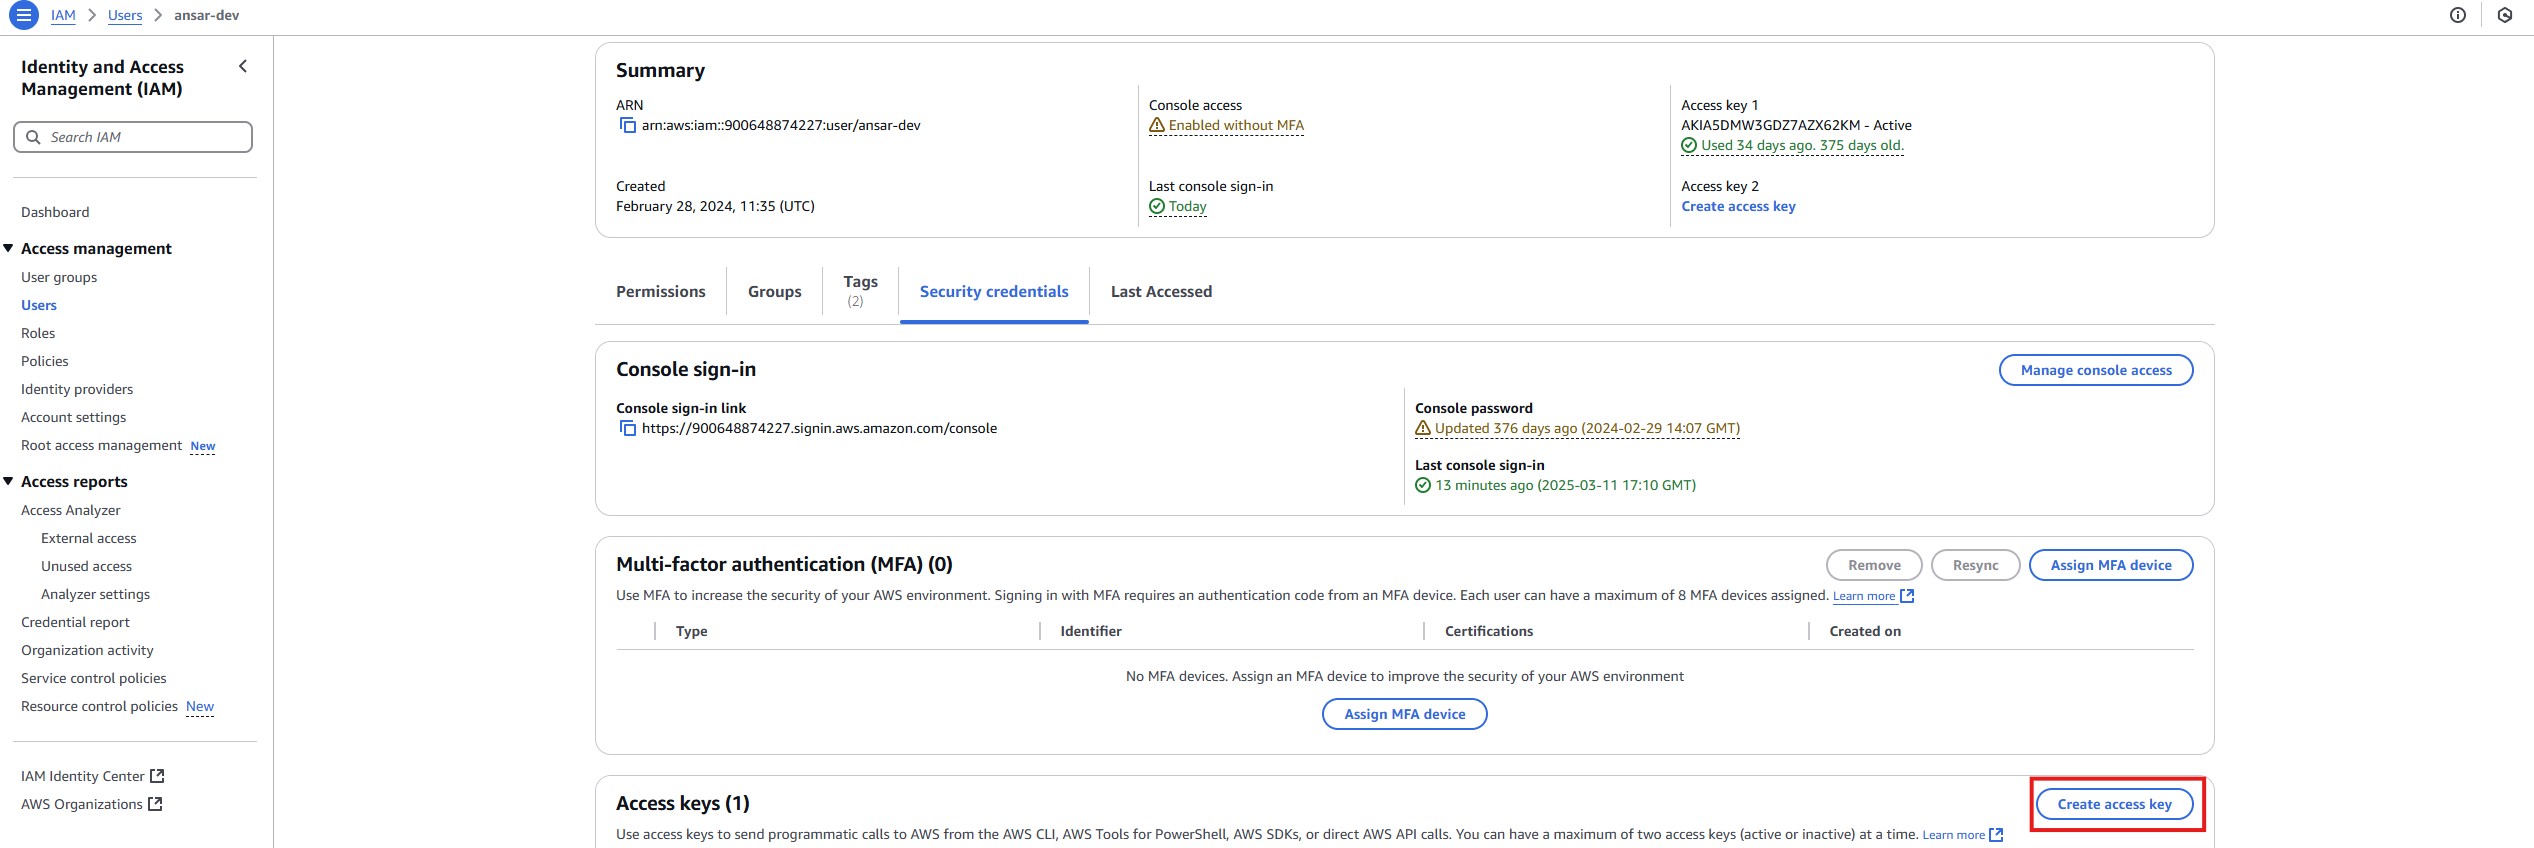The height and width of the screenshot is (848, 2534).
Task: Click the search magnifier icon in Search IAM
Action: [x=33, y=137]
